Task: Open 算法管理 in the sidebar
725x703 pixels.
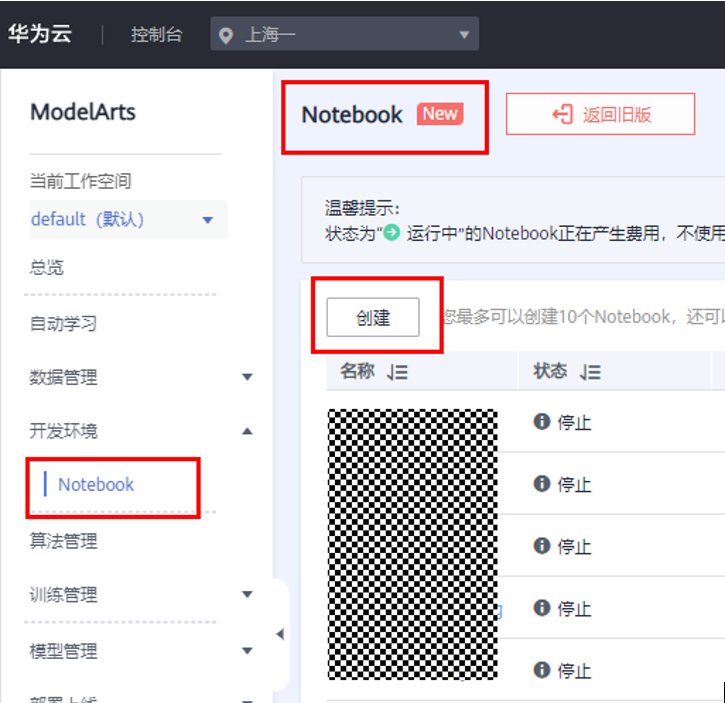Action: pos(63,541)
